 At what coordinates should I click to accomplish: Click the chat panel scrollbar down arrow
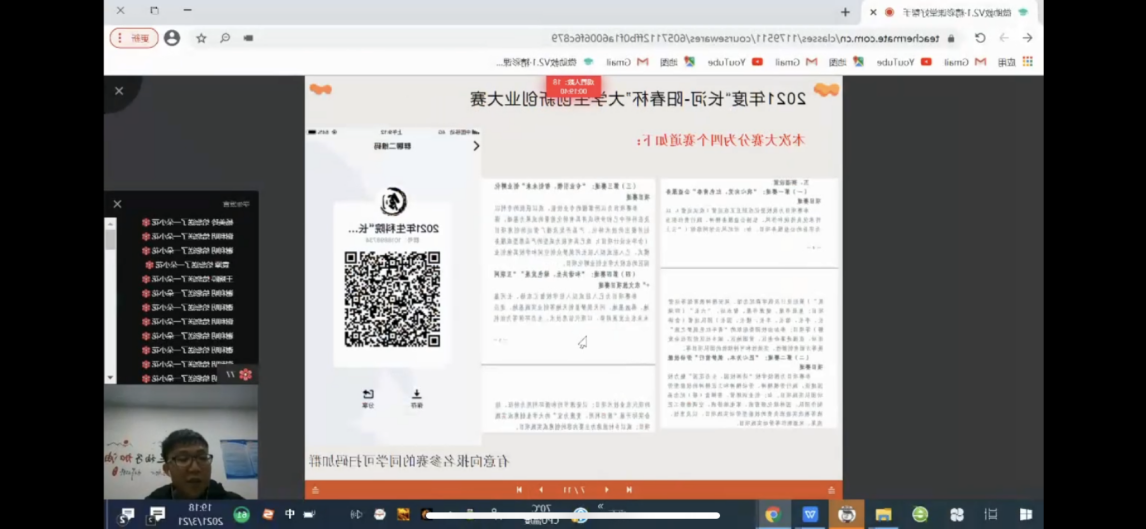click(110, 378)
